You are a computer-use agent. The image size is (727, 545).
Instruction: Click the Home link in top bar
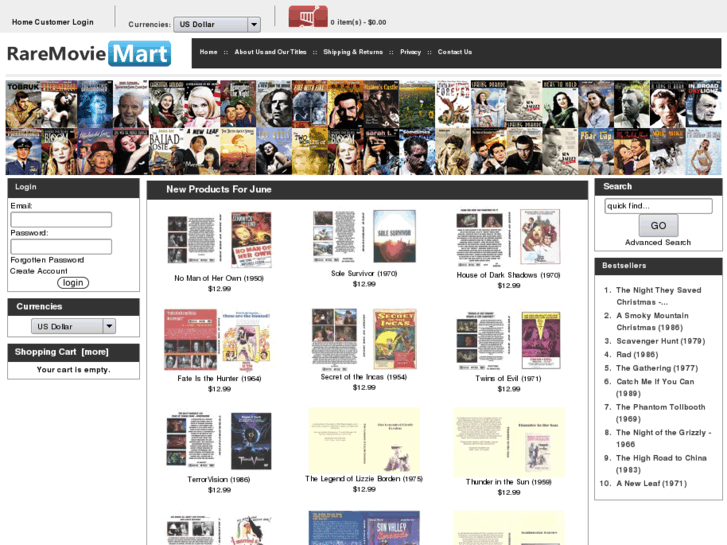tap(22, 22)
